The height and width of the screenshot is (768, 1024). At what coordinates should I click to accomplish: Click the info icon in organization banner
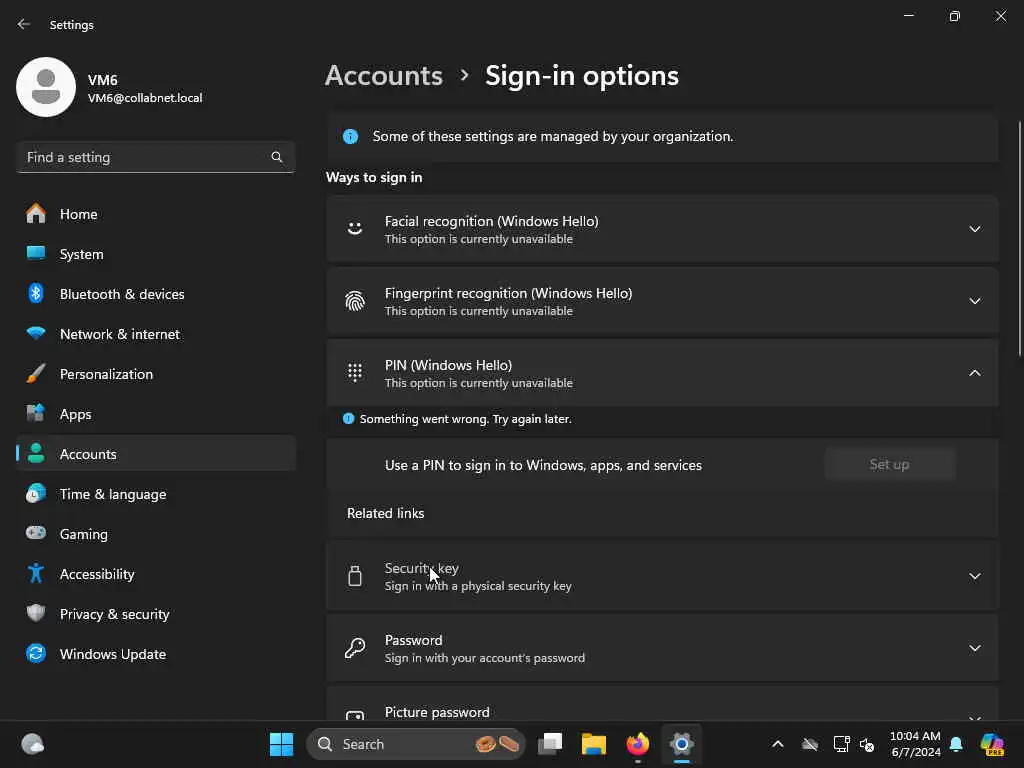pos(351,136)
